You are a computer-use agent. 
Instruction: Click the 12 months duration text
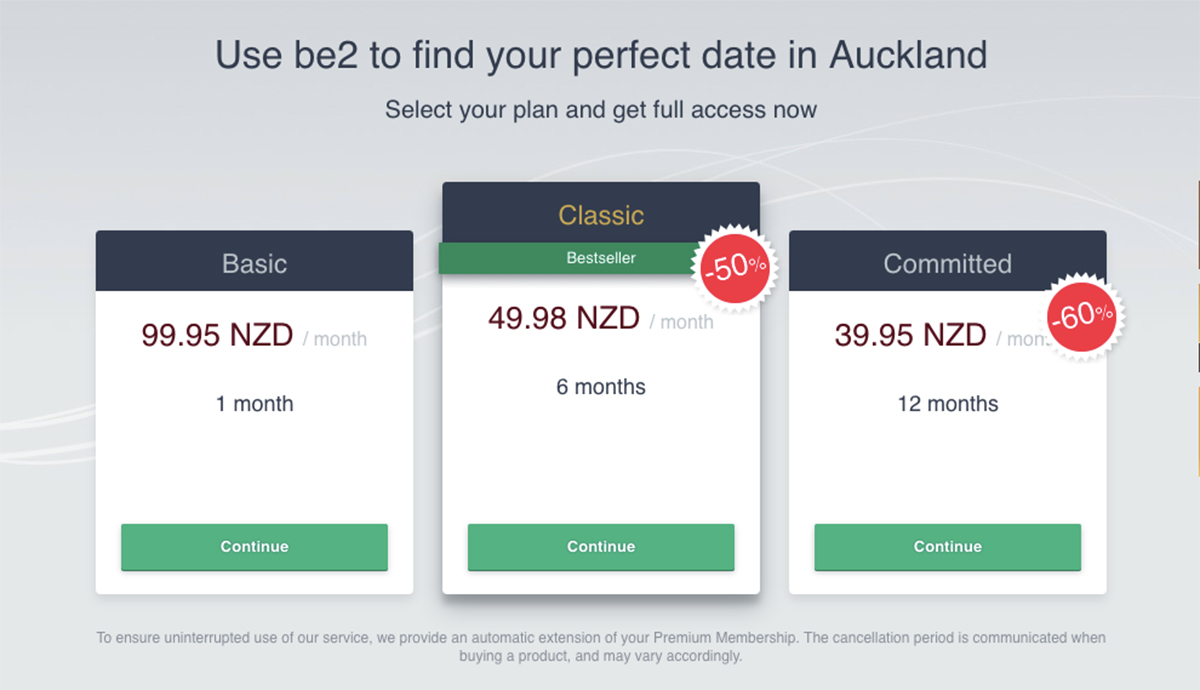point(947,404)
